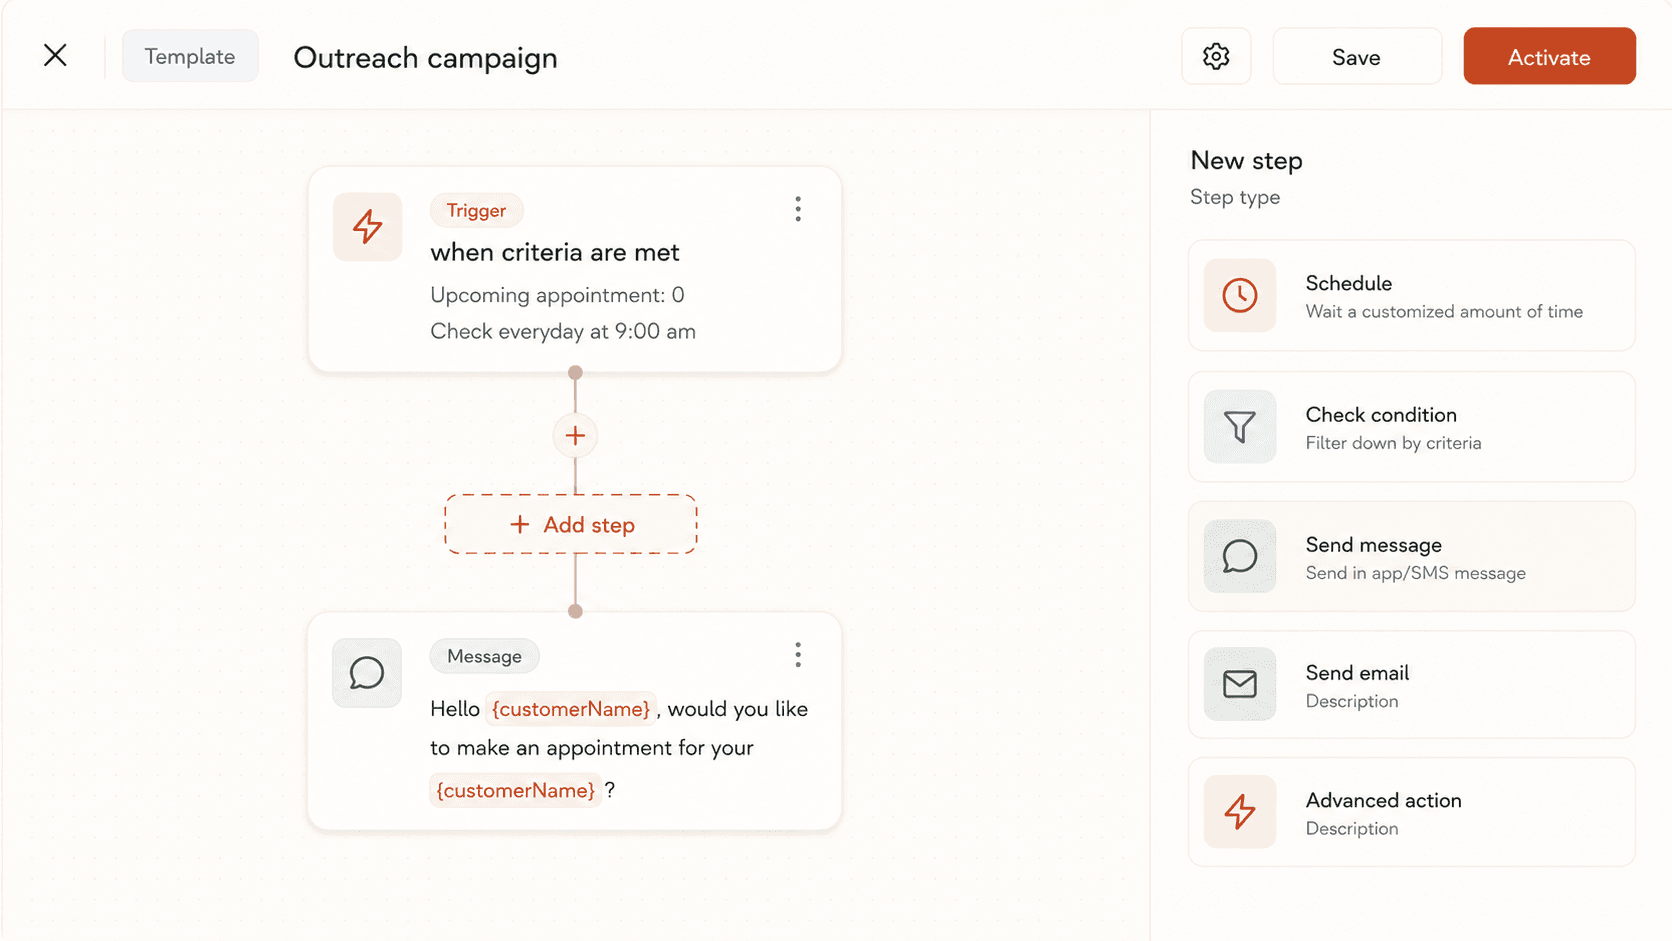This screenshot has width=1672, height=941.
Task: Open the Trigger card three-dot menu
Action: 798,209
